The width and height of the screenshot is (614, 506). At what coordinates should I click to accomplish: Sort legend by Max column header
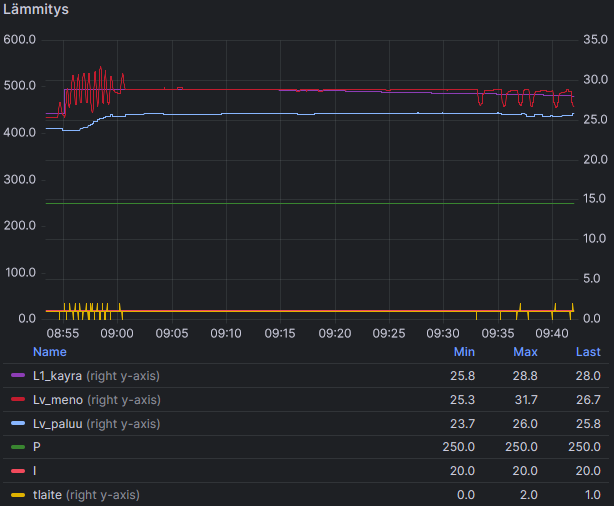click(x=525, y=352)
